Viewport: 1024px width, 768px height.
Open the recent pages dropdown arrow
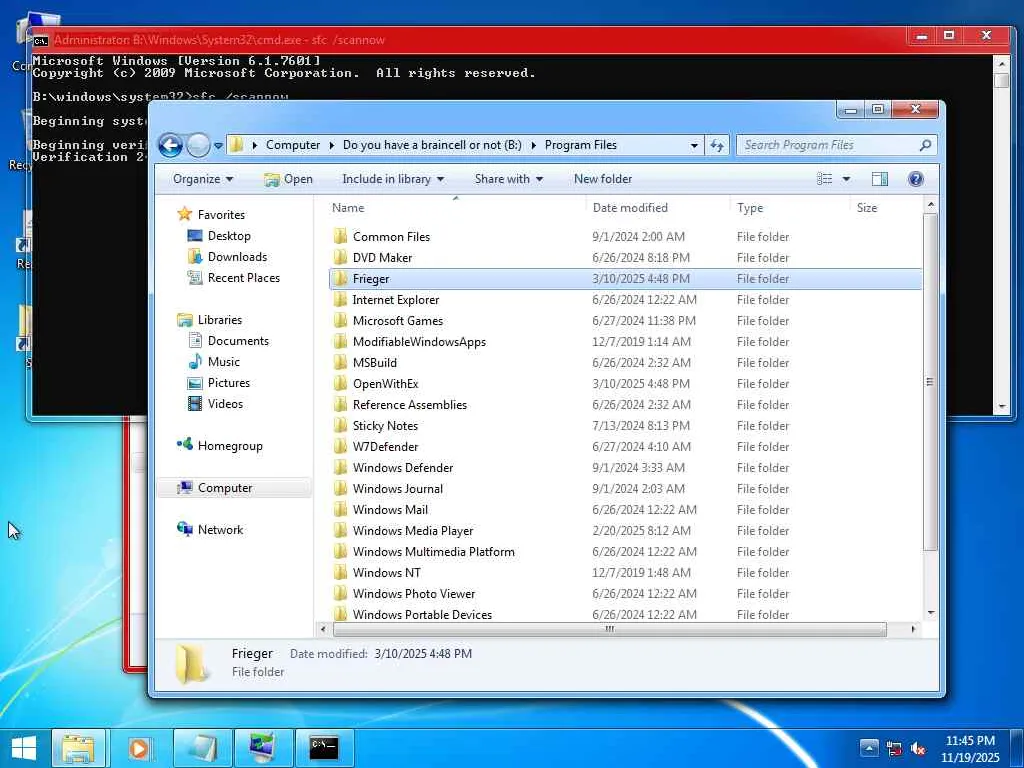pos(218,146)
